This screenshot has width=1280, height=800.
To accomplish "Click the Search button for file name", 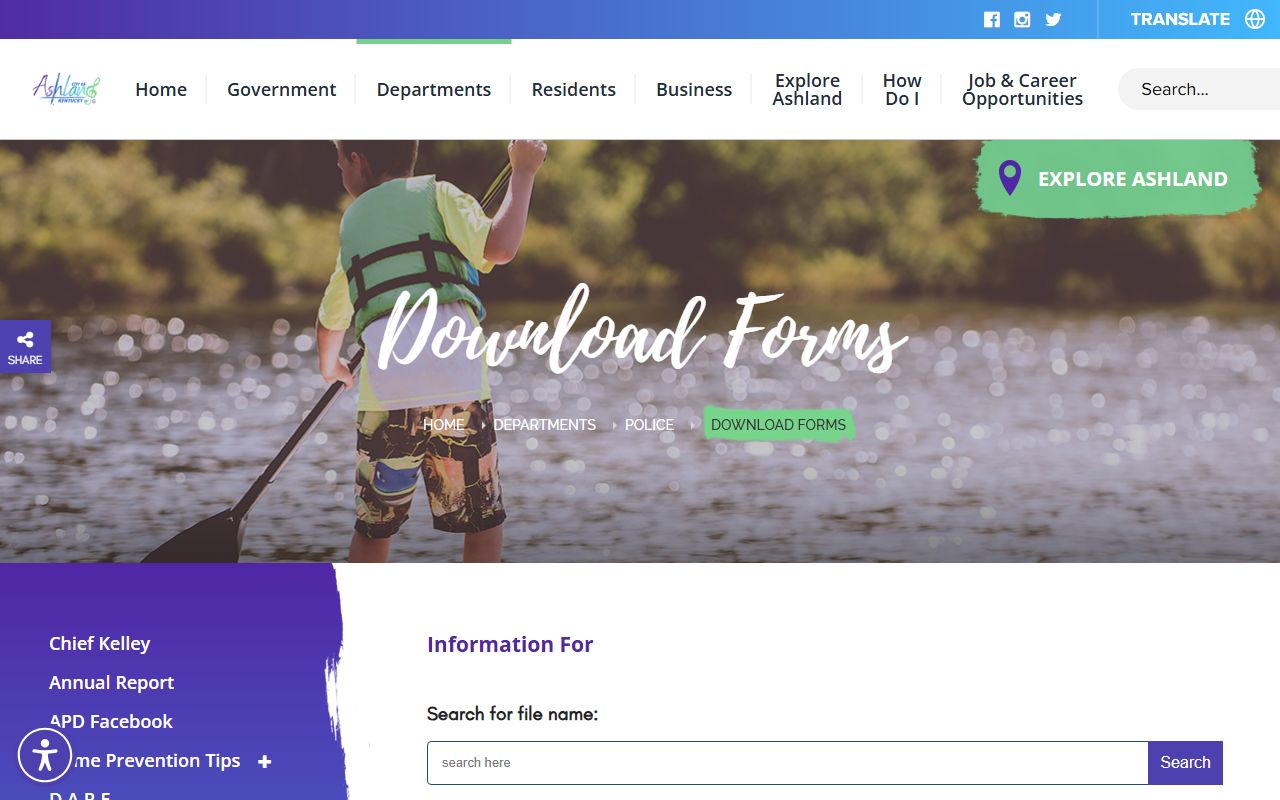I will tap(1185, 763).
